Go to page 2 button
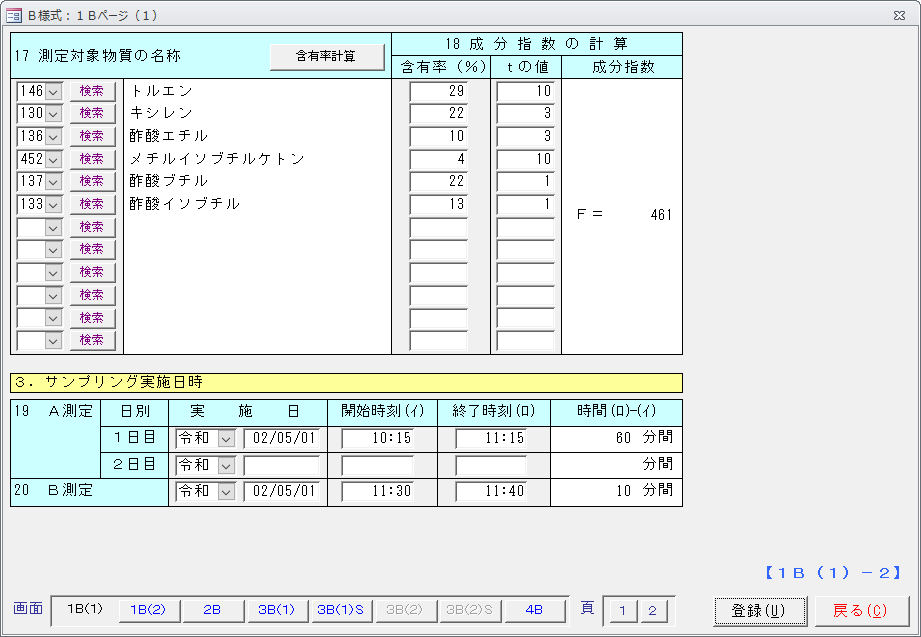The width and height of the screenshot is (921, 637). (652, 611)
